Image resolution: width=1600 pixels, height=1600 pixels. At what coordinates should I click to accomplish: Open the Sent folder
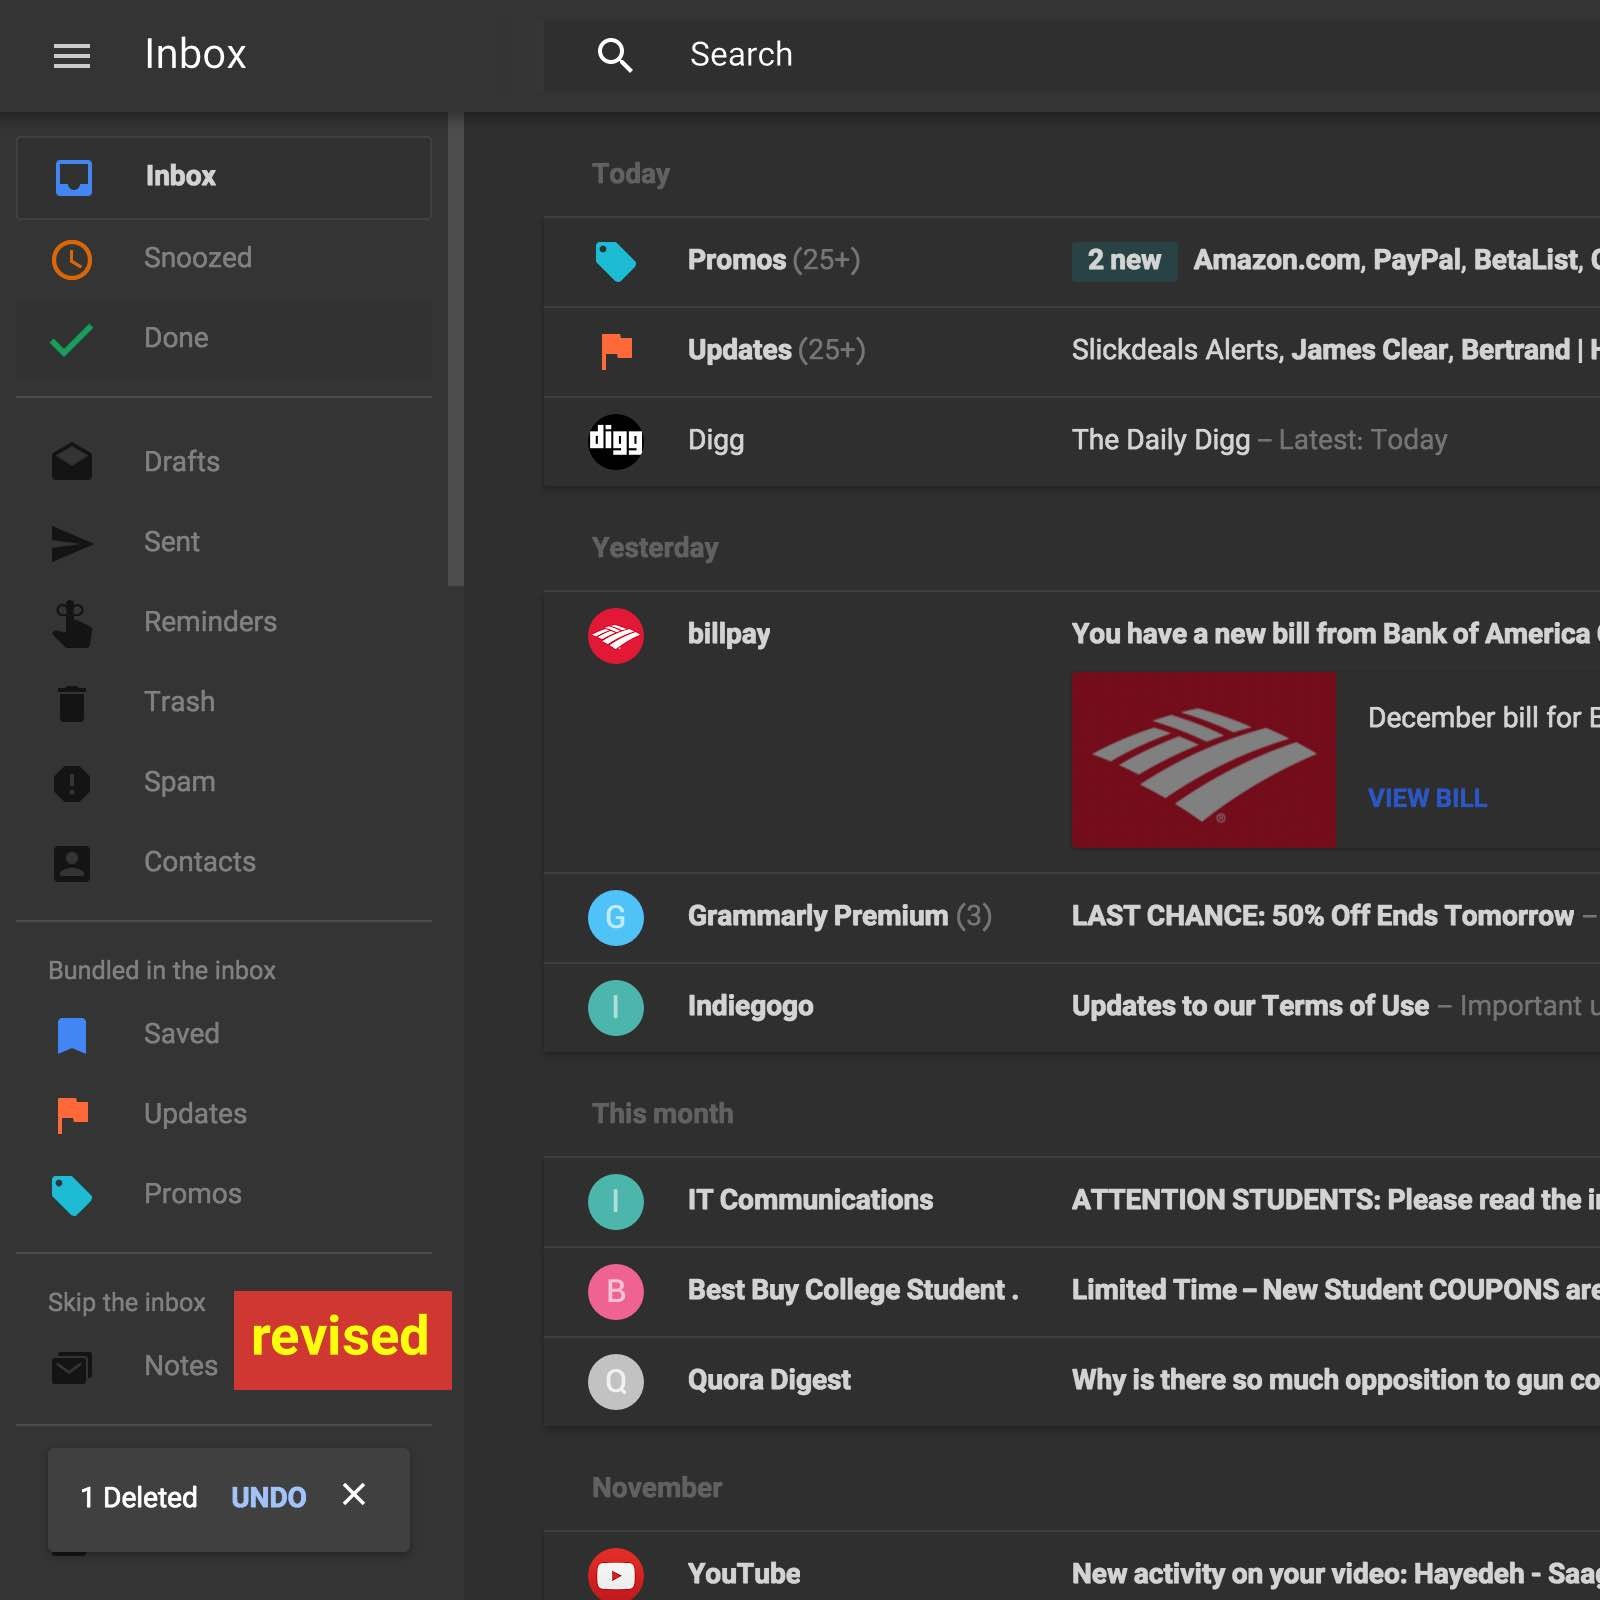(224, 541)
